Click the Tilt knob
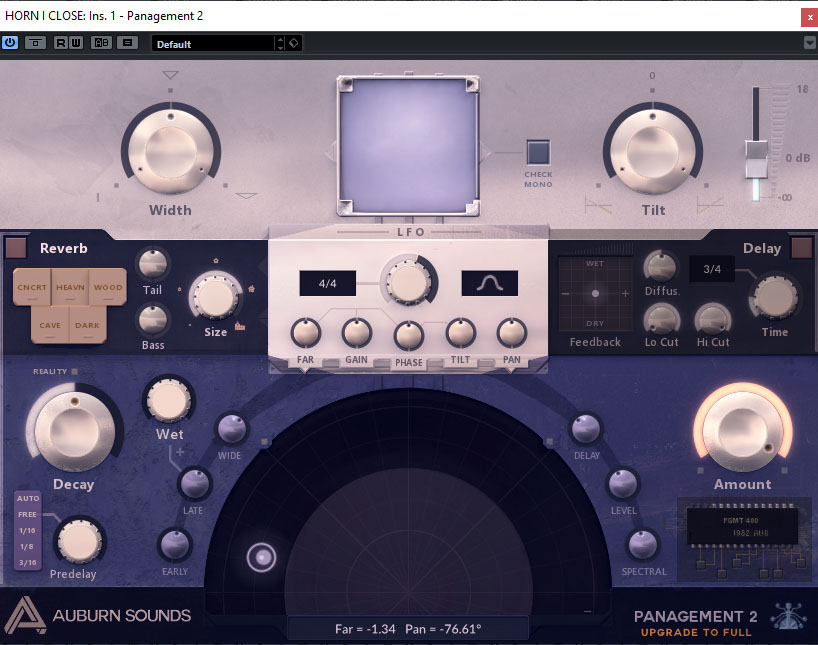This screenshot has height=645, width=818. pos(653,152)
